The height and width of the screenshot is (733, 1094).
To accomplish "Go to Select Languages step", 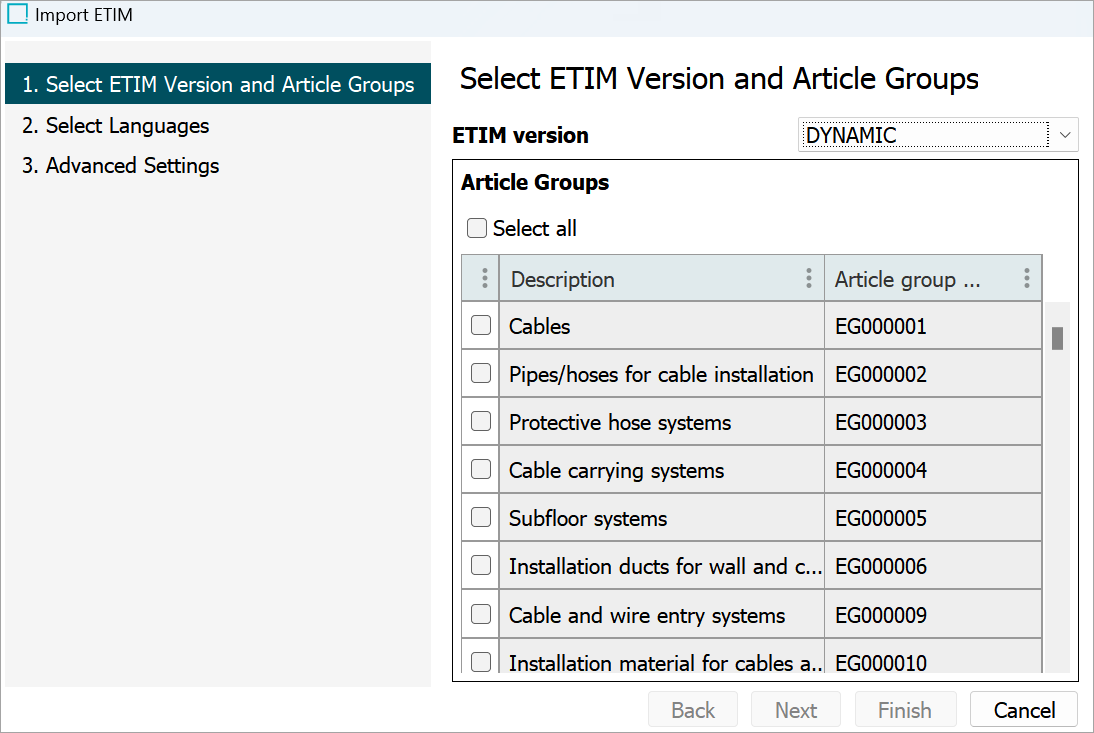I will point(116,126).
